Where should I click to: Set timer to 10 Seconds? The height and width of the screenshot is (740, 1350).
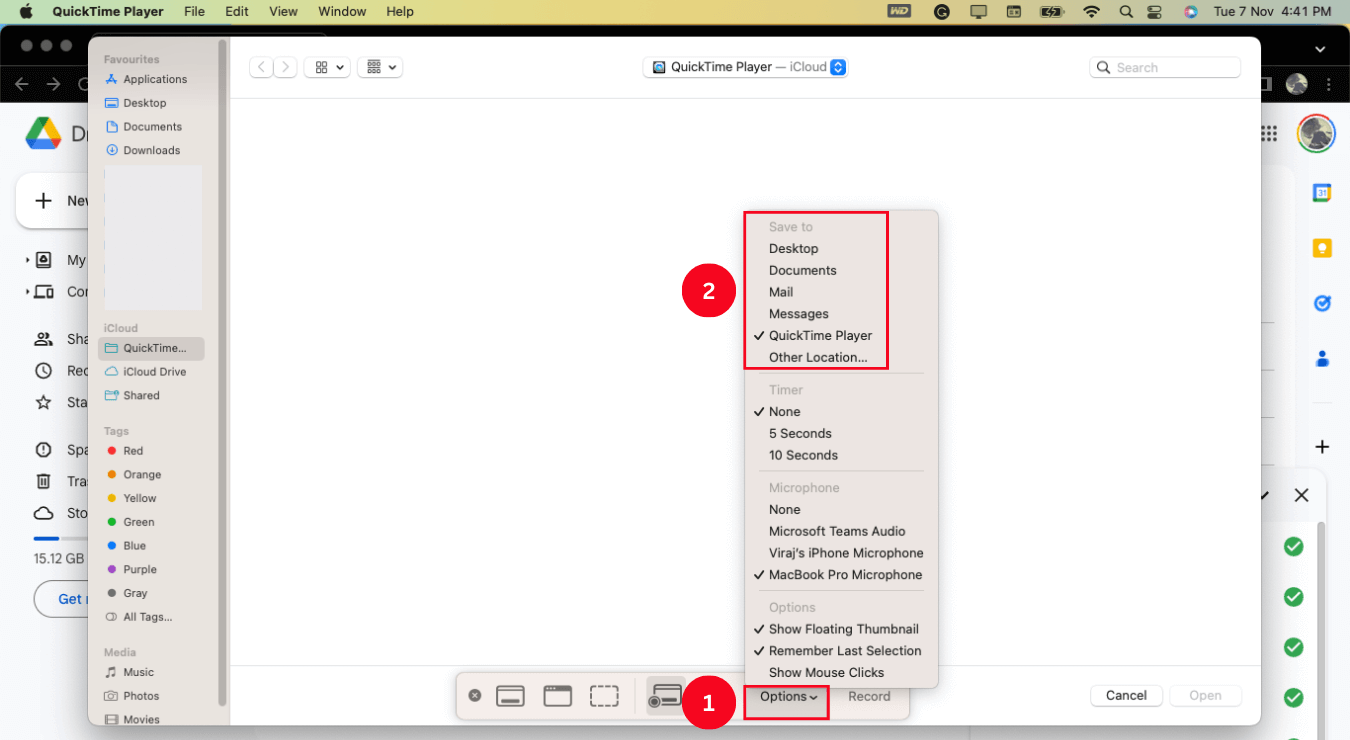point(803,456)
